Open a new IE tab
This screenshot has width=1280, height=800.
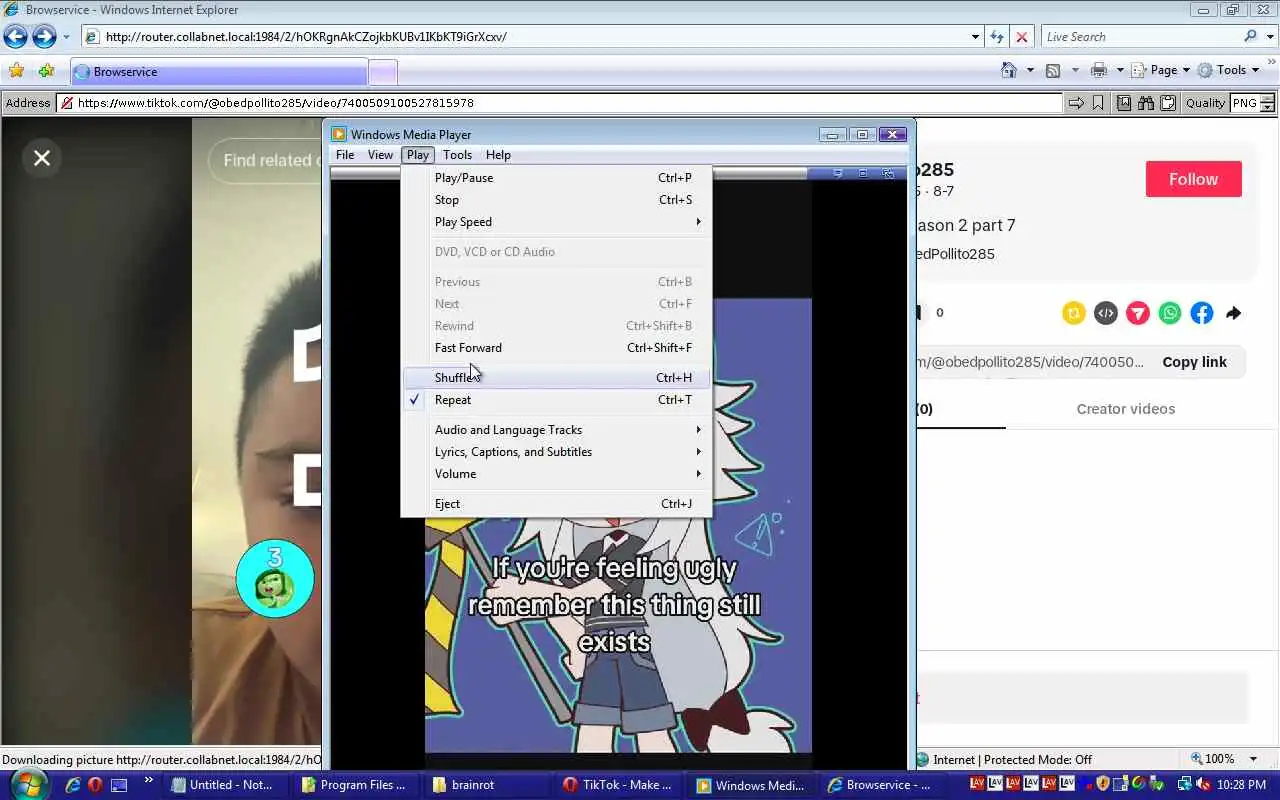pos(383,72)
